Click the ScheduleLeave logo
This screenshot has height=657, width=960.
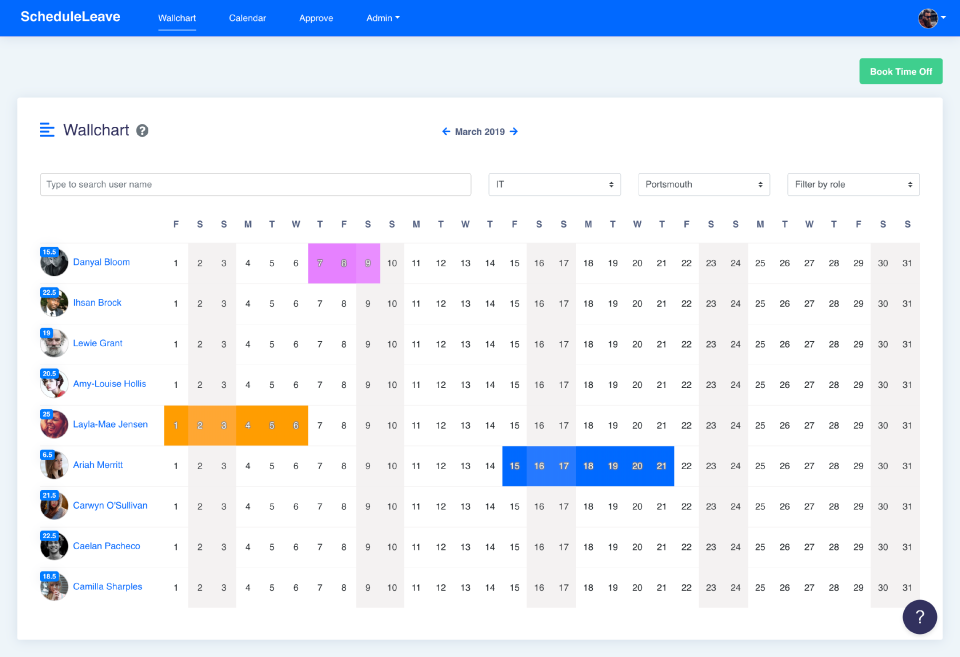pyautogui.click(x=69, y=17)
